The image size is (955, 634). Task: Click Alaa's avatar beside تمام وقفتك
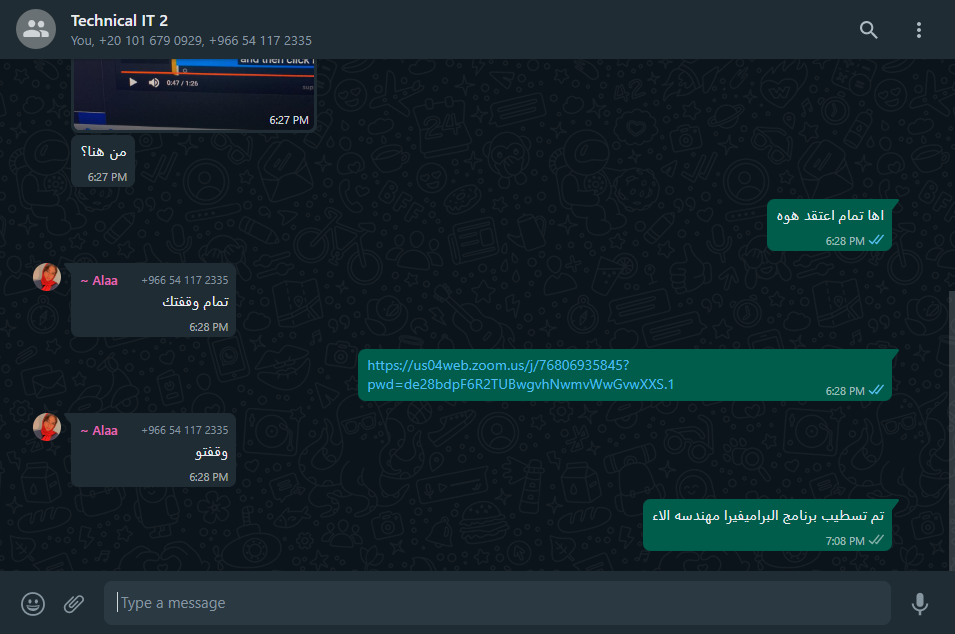click(47, 277)
